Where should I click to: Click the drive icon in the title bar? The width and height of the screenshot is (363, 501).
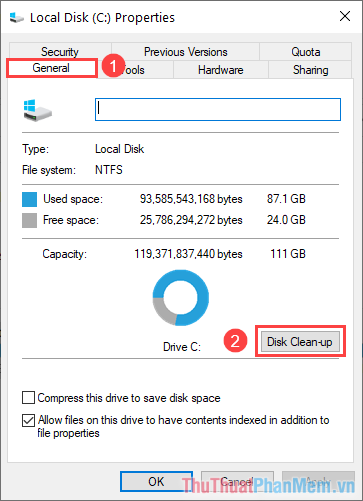pyautogui.click(x=17, y=17)
